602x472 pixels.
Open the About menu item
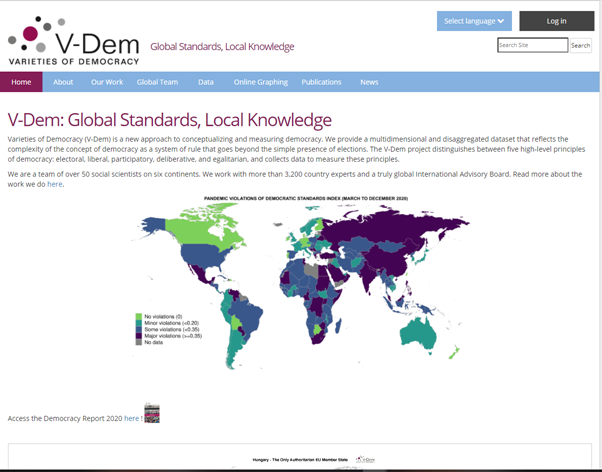(x=63, y=82)
